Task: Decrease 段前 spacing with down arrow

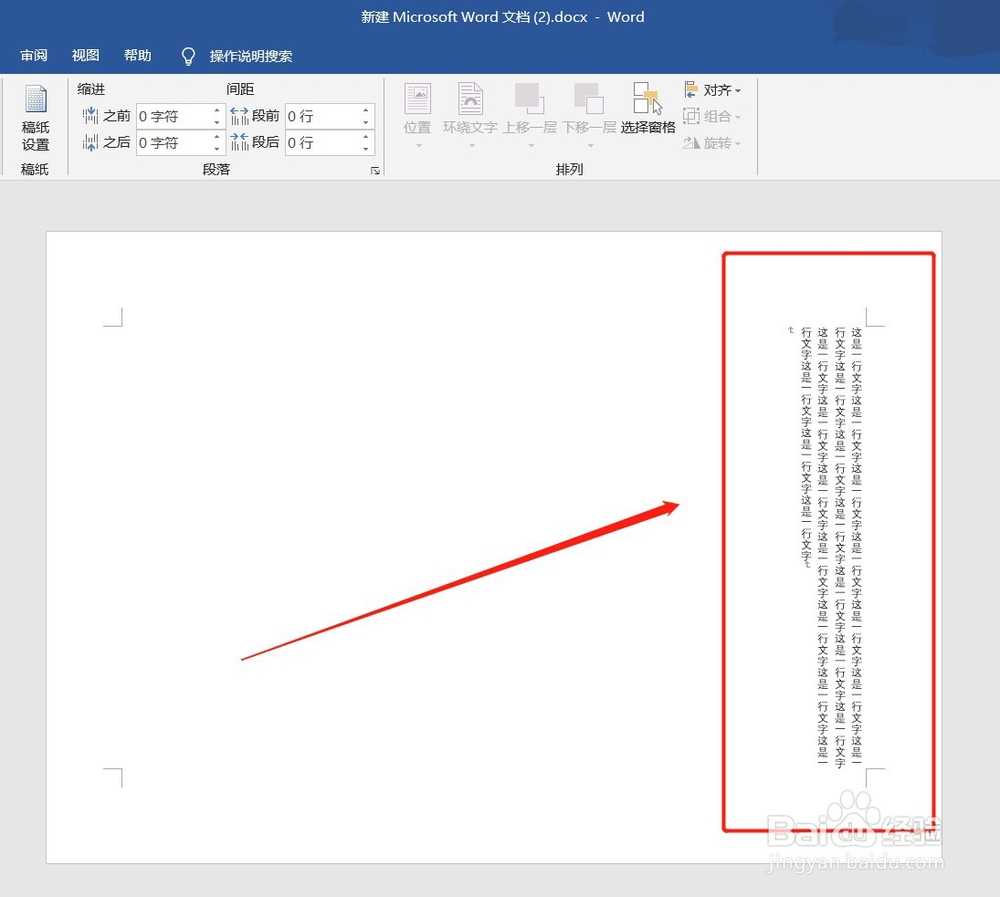Action: 366,122
